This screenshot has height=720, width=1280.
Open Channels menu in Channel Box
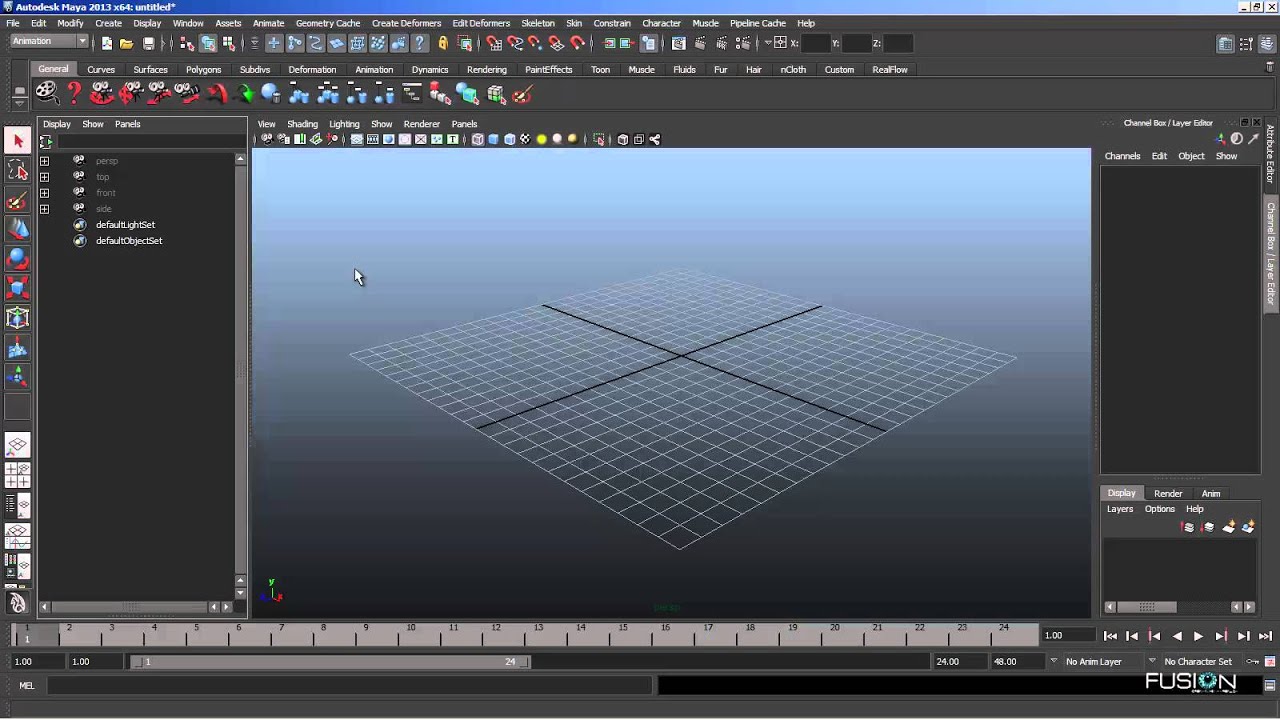pos(1122,156)
